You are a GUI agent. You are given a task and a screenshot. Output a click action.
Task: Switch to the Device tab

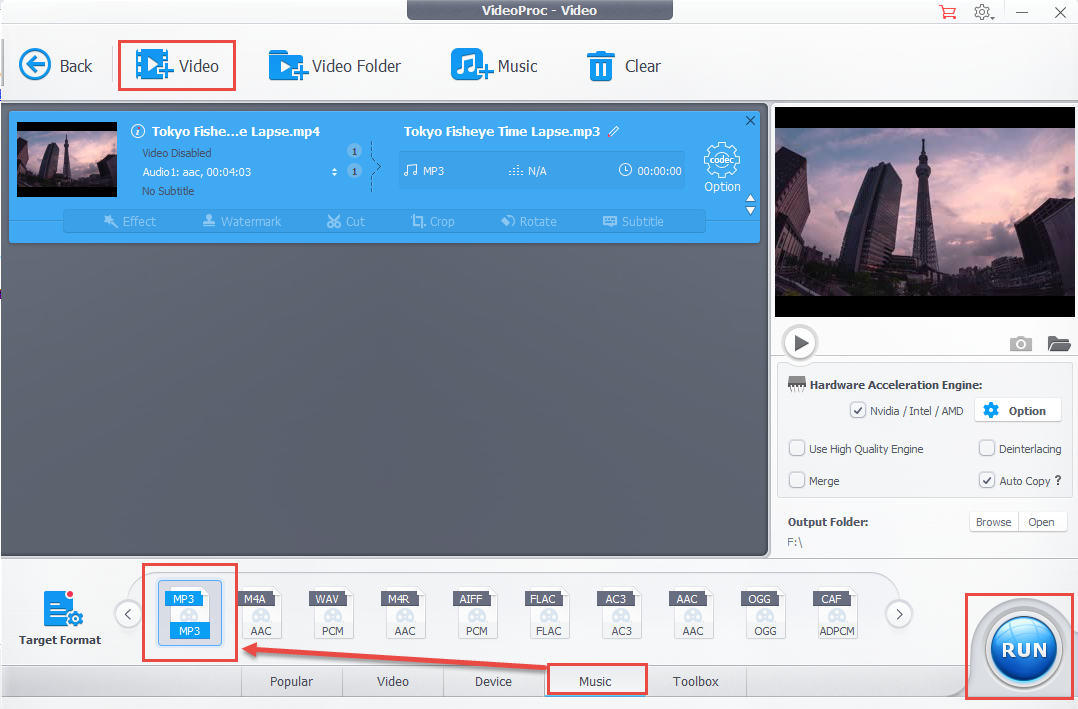493,681
